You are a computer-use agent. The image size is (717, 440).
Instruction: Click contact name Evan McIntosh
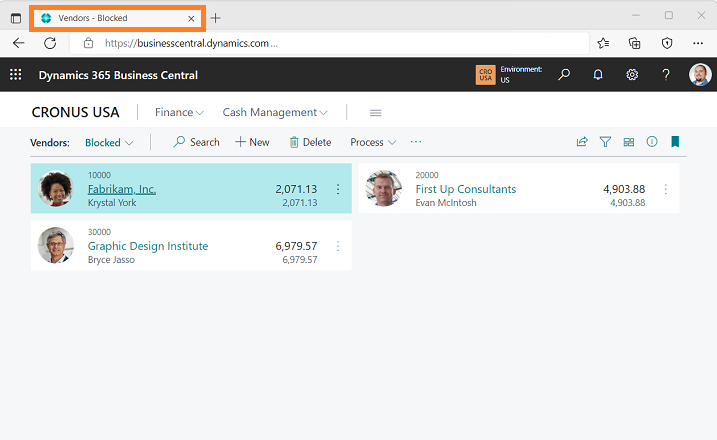tap(446, 203)
